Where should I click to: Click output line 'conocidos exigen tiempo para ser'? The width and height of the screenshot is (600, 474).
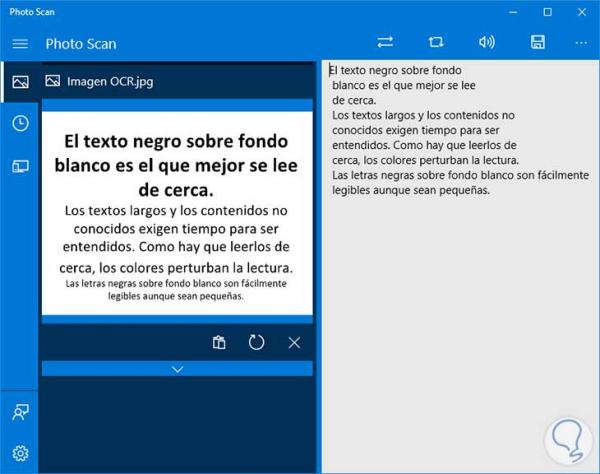click(x=416, y=130)
